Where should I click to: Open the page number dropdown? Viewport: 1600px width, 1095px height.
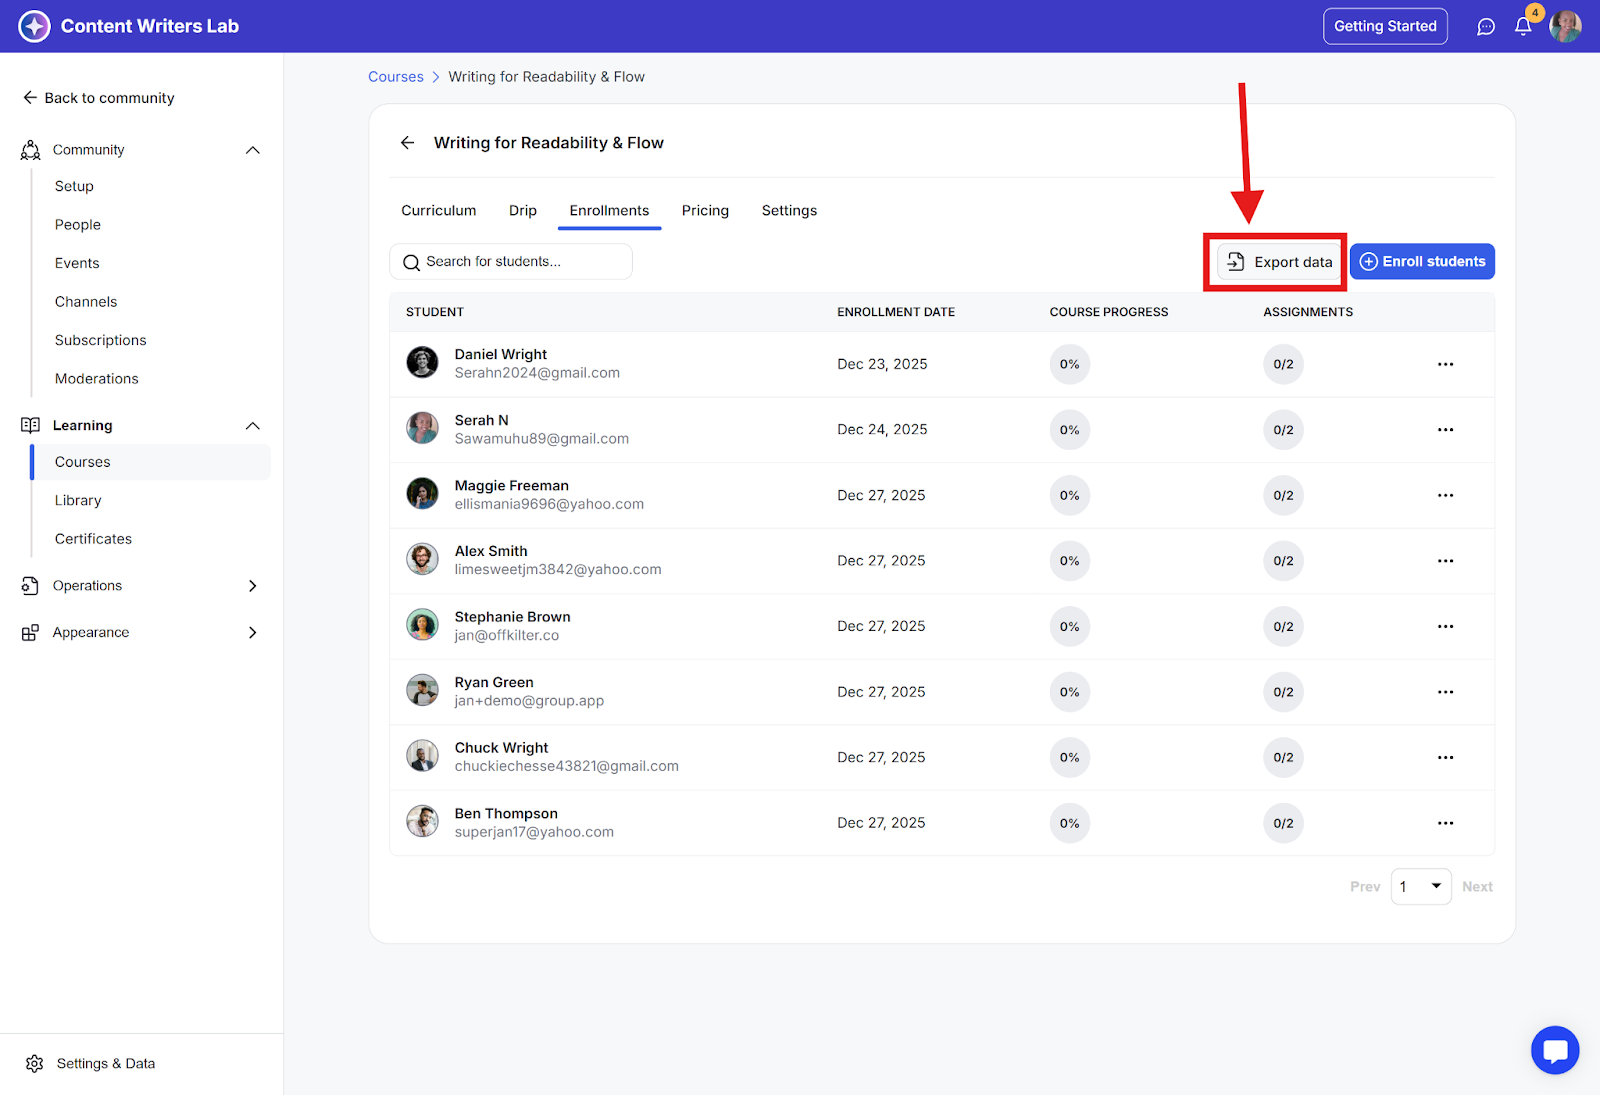[x=1421, y=887]
